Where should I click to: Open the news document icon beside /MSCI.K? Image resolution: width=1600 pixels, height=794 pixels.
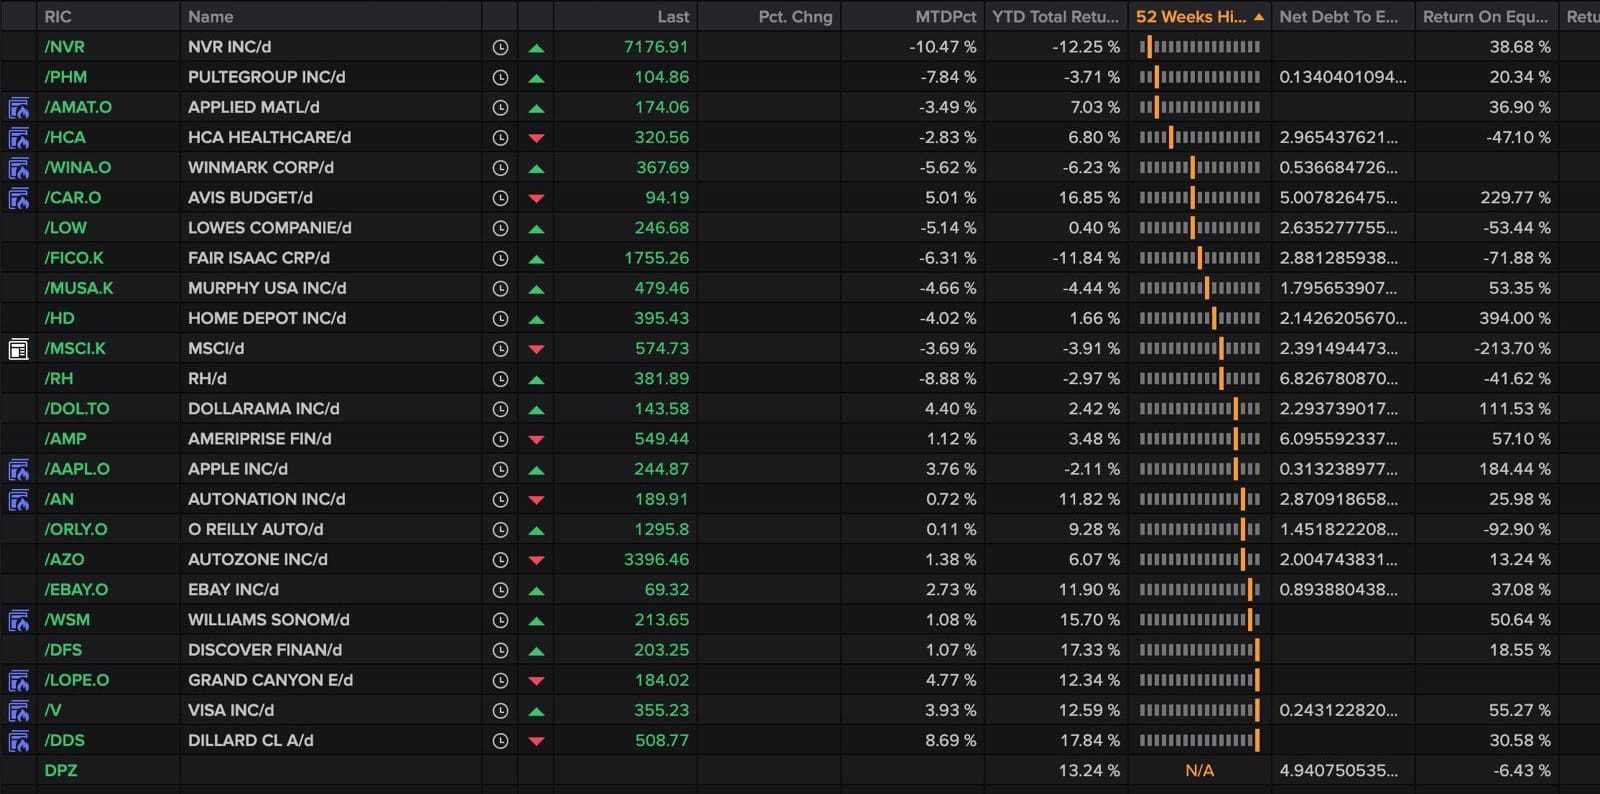coord(18,349)
